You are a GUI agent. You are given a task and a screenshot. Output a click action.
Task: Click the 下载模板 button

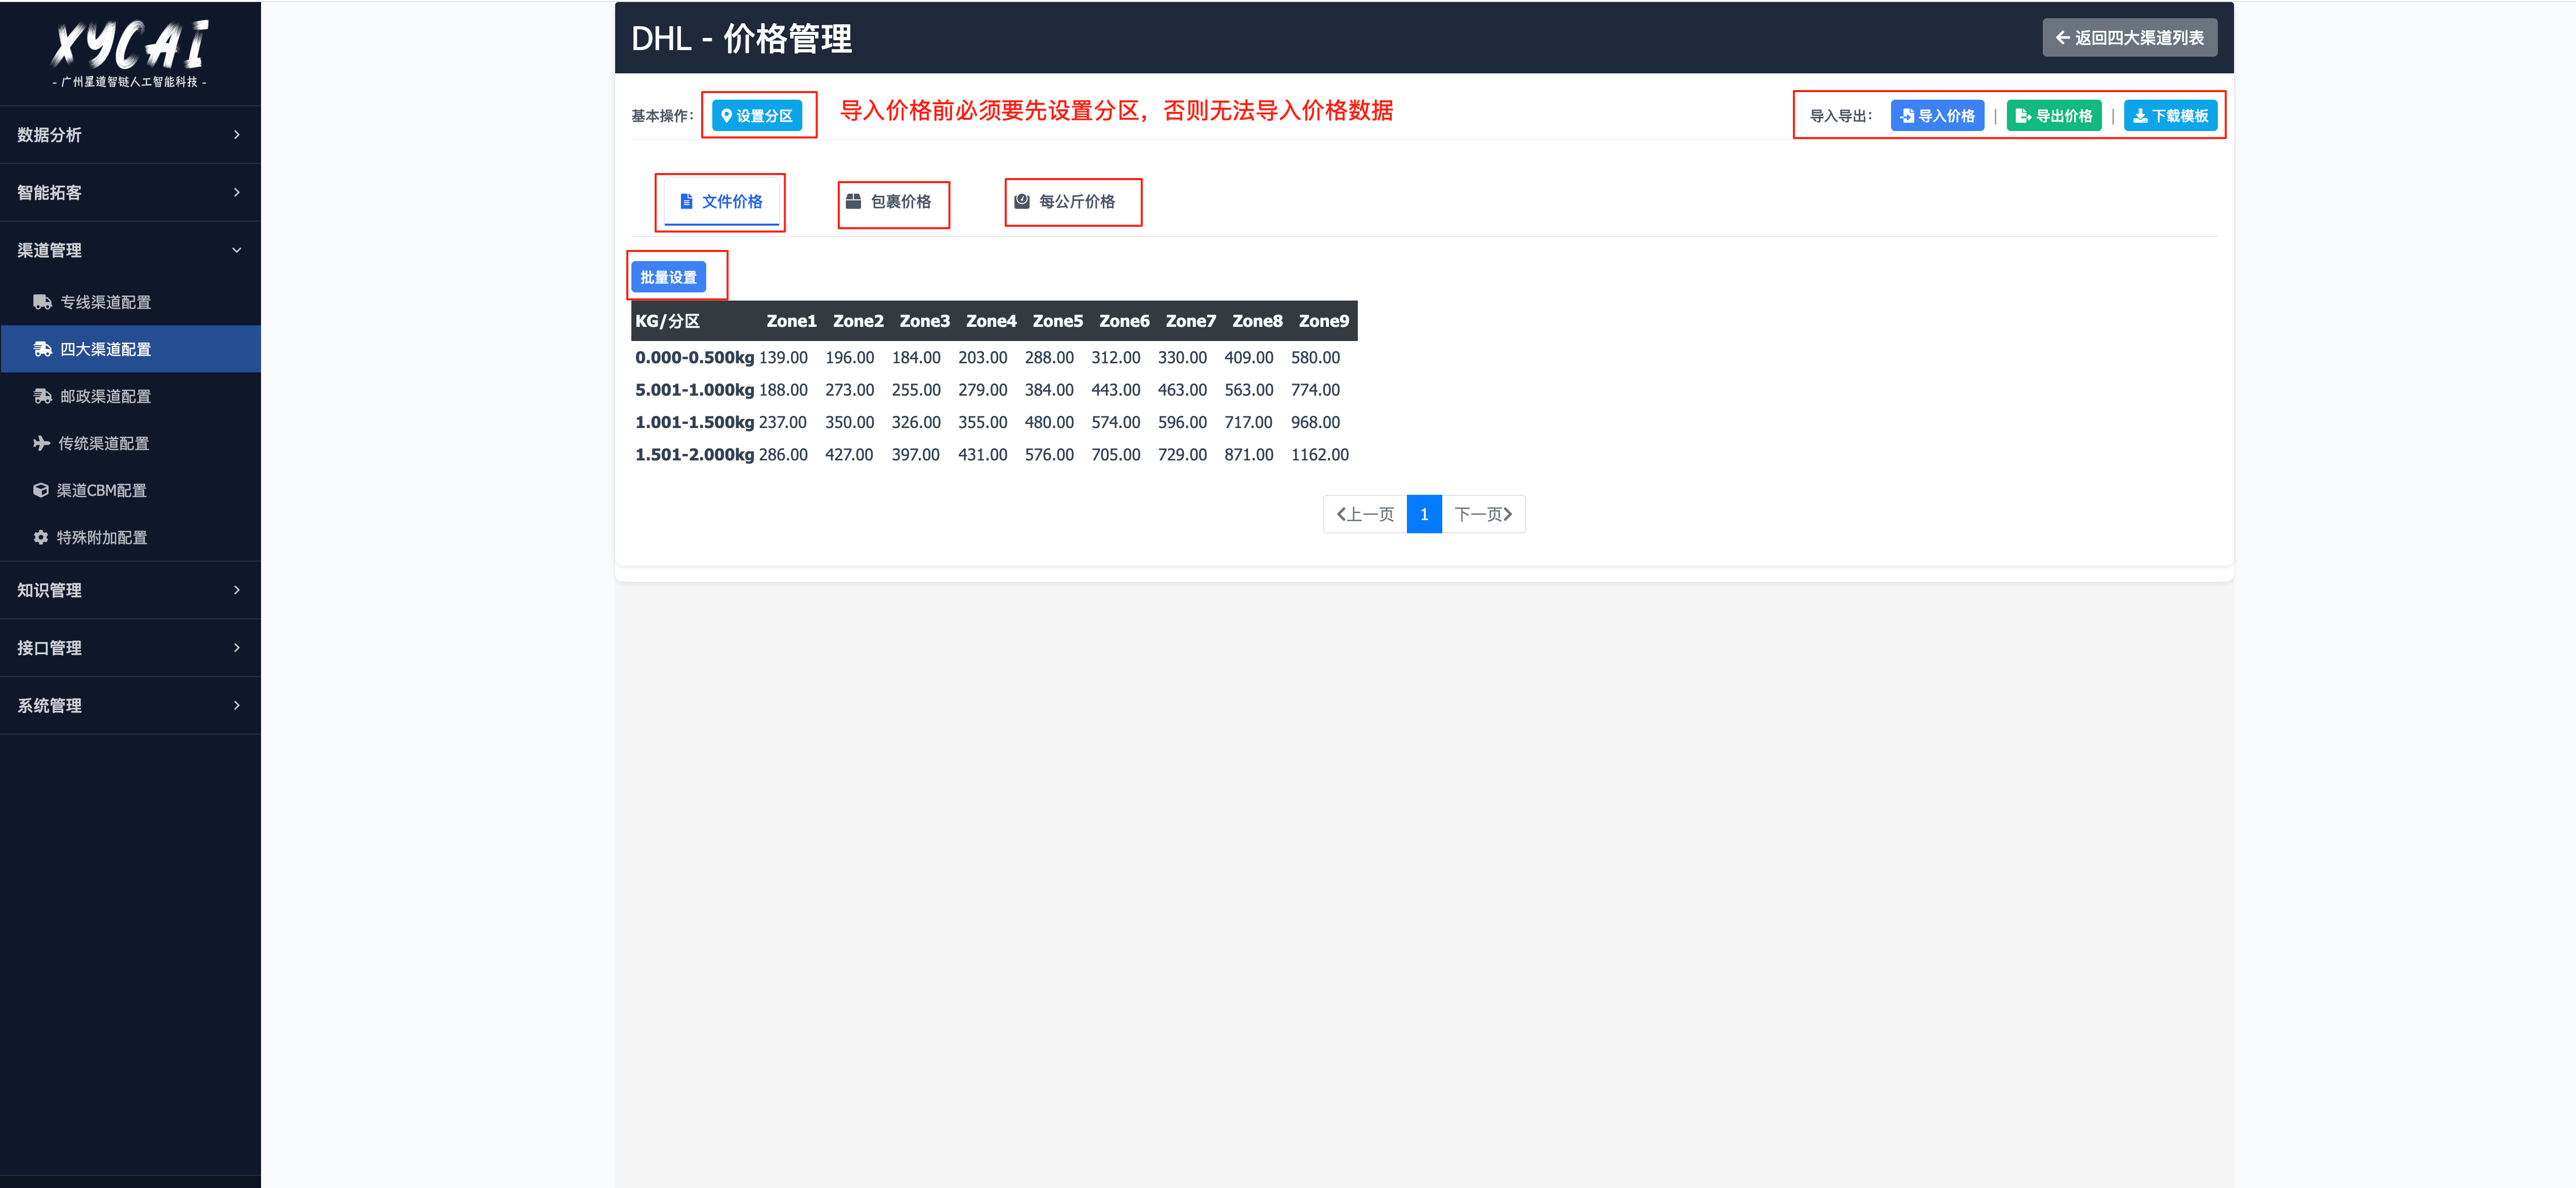(2171, 116)
